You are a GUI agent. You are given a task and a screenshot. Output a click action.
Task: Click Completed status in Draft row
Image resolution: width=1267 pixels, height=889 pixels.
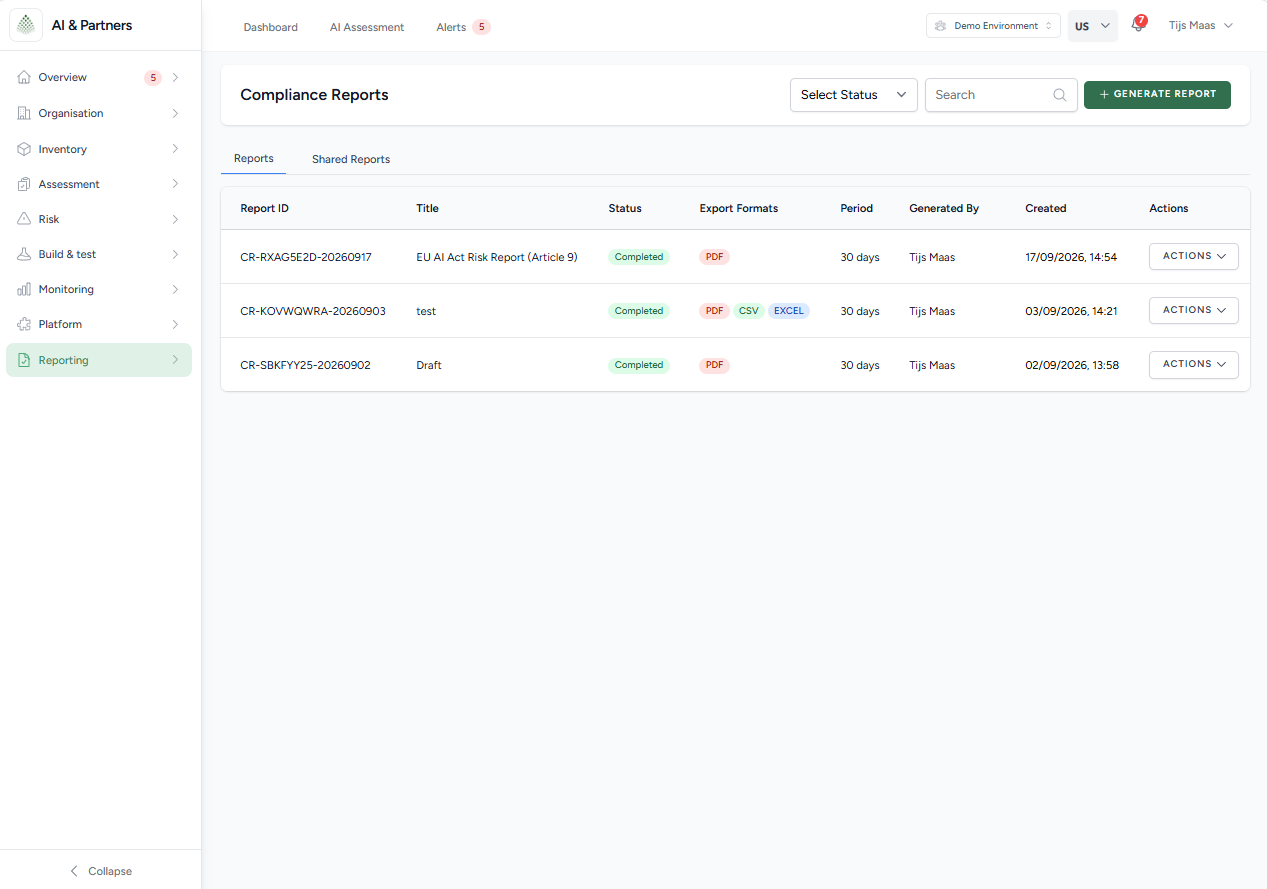(x=639, y=365)
